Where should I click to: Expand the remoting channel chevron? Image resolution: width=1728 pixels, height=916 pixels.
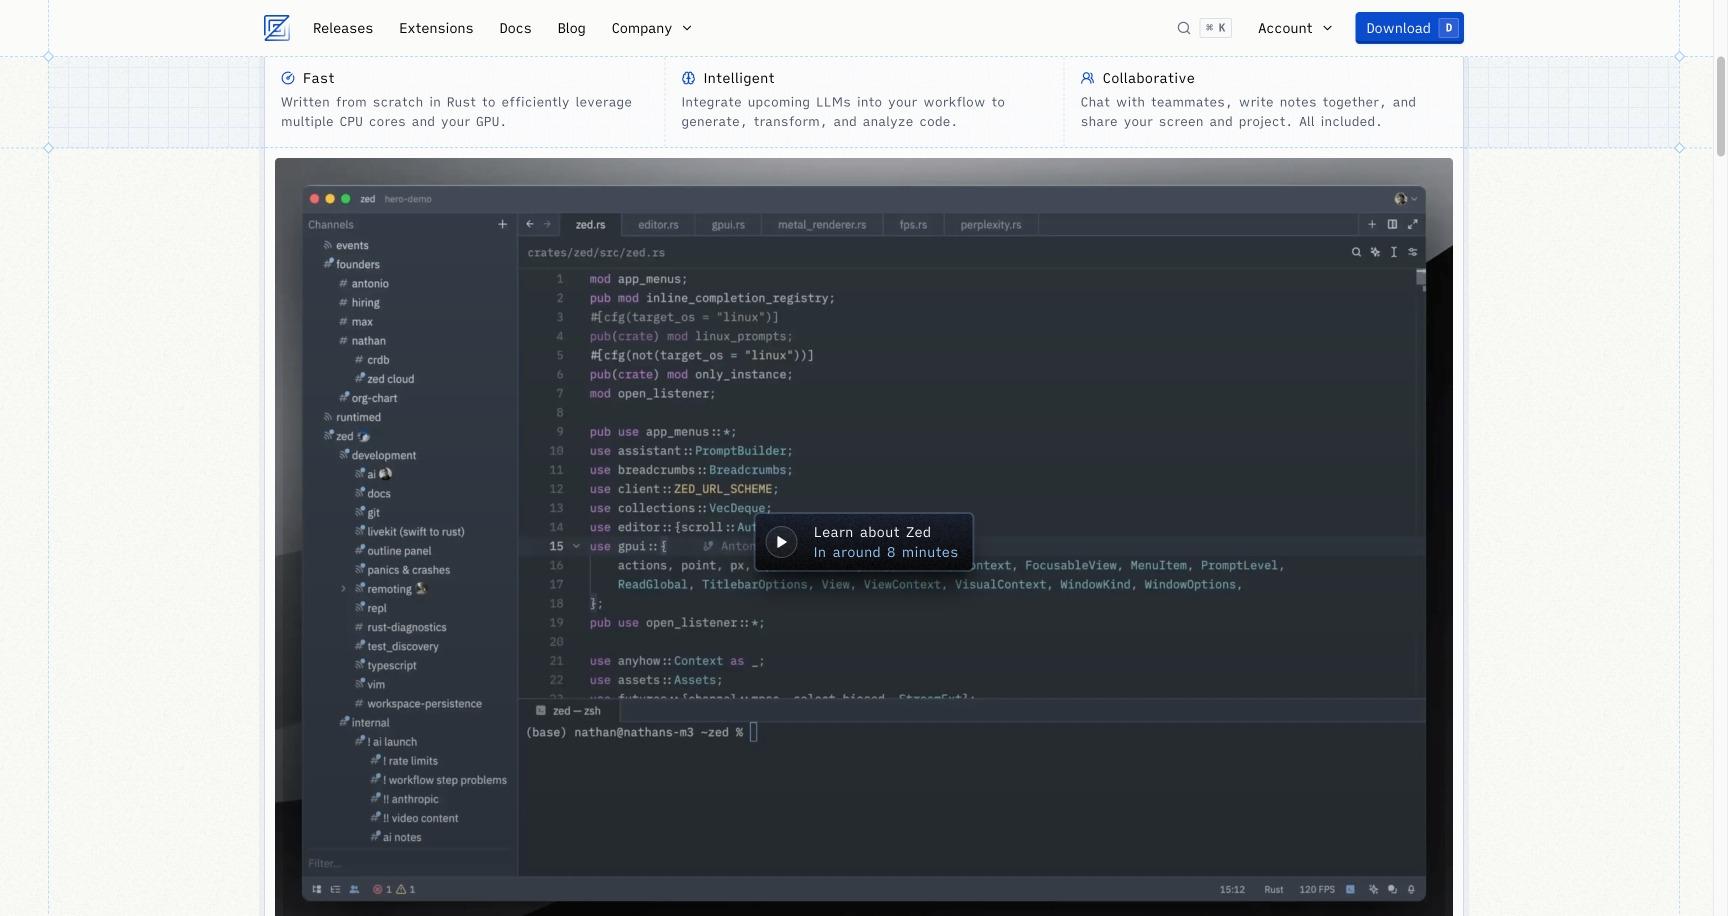(343, 589)
